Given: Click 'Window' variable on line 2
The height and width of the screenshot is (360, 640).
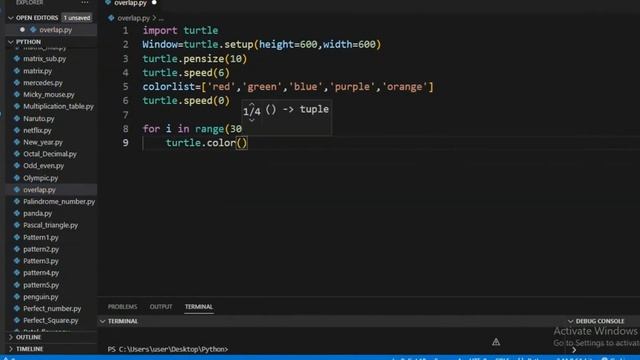Looking at the screenshot, I should (160, 44).
